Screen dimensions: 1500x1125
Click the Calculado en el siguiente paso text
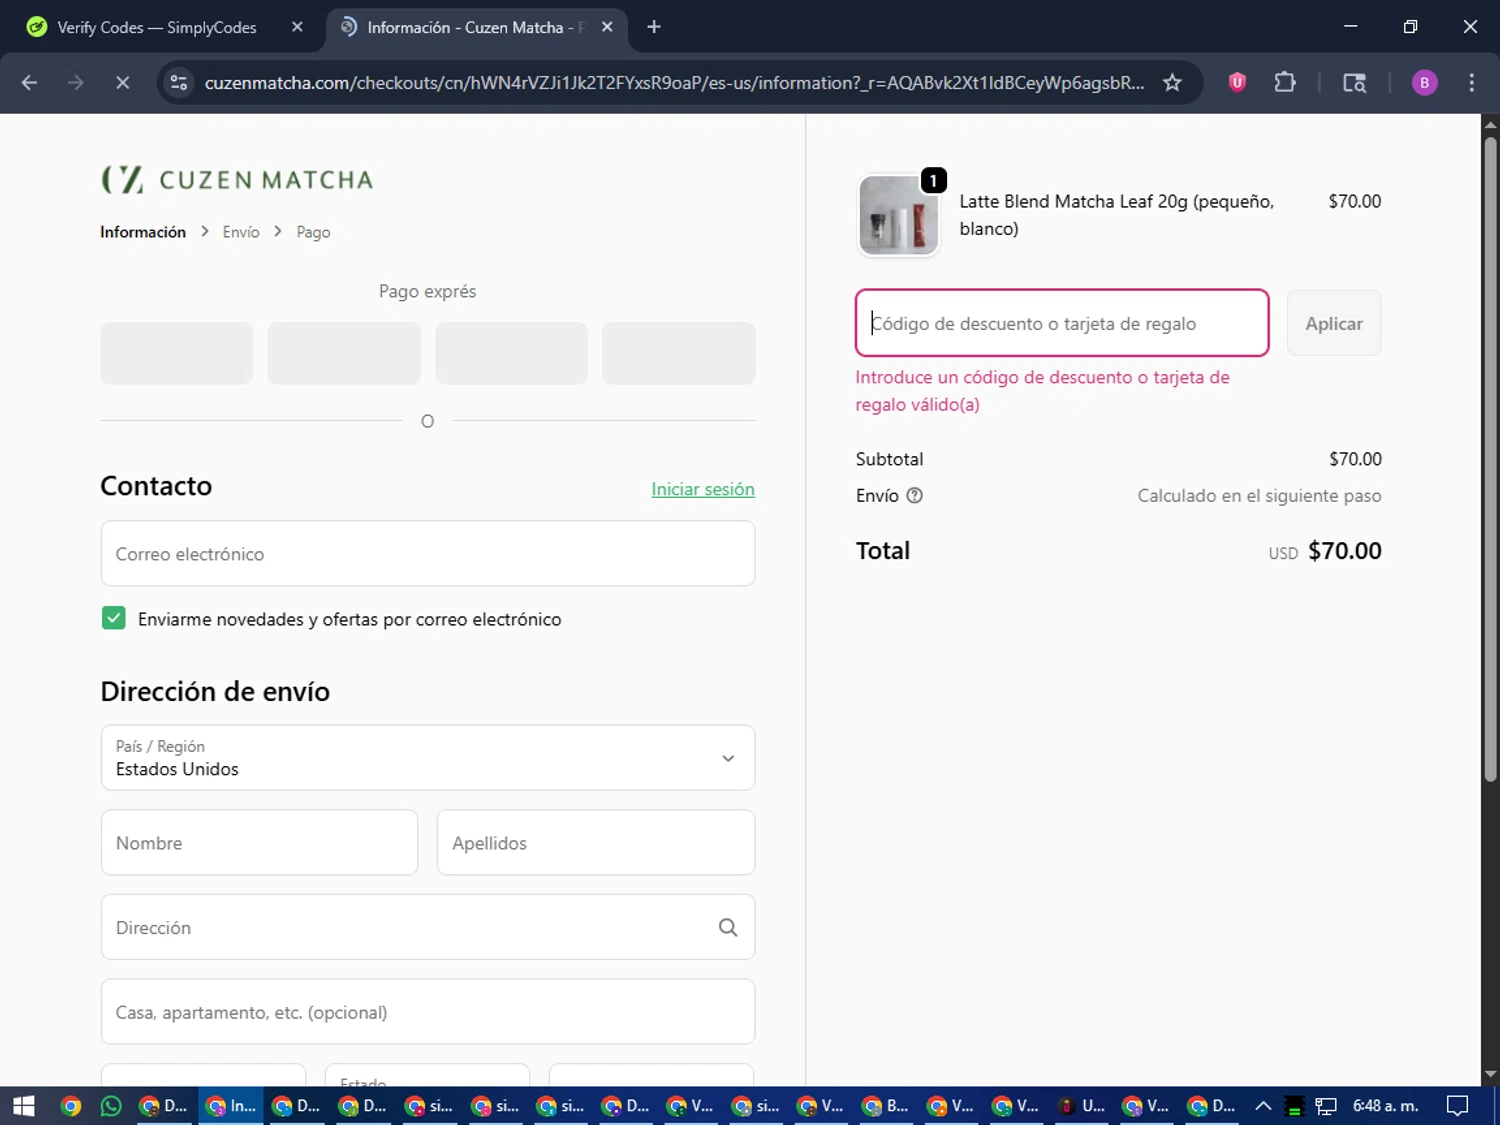click(1259, 495)
